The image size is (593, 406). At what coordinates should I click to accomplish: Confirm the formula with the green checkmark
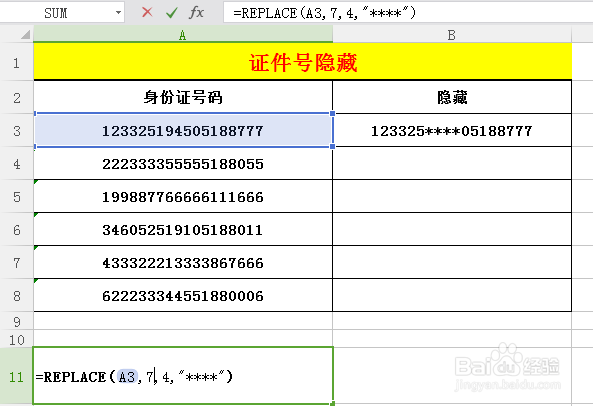pos(172,13)
